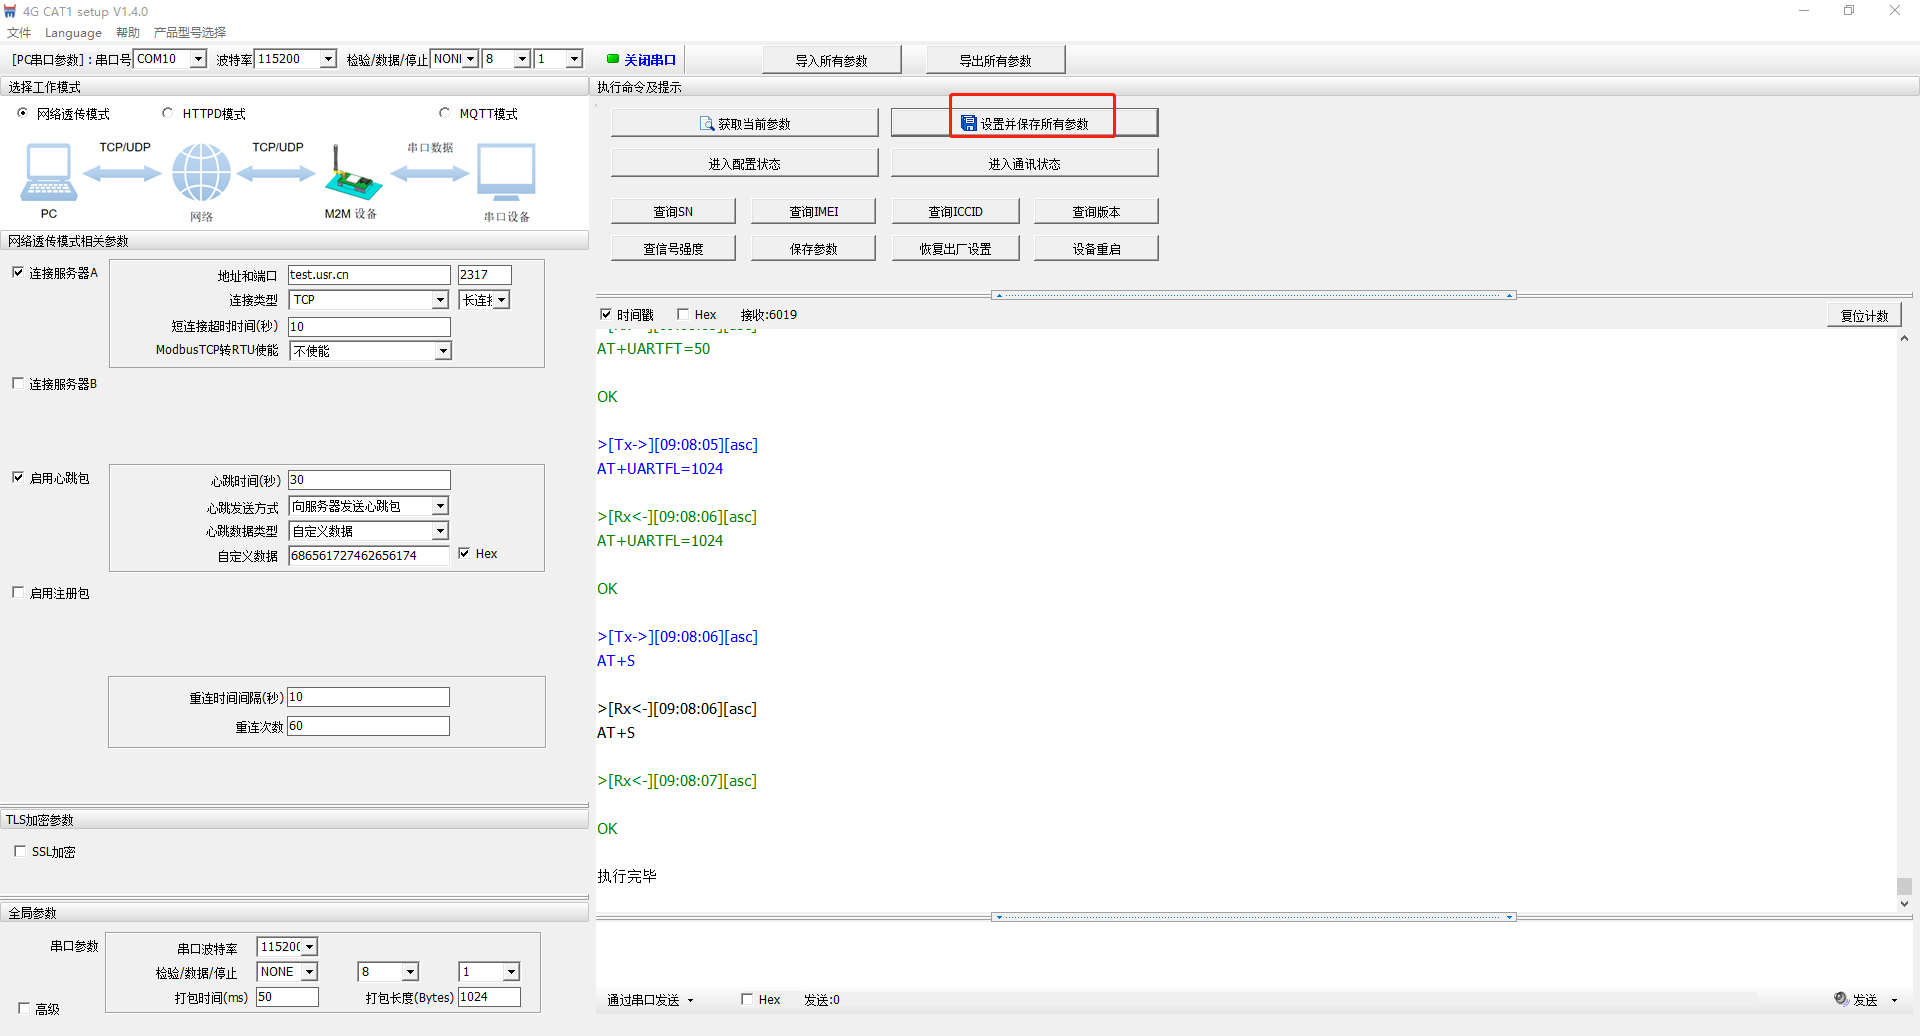Open the 产品型号选择 menu
The height and width of the screenshot is (1036, 1920).
190,33
